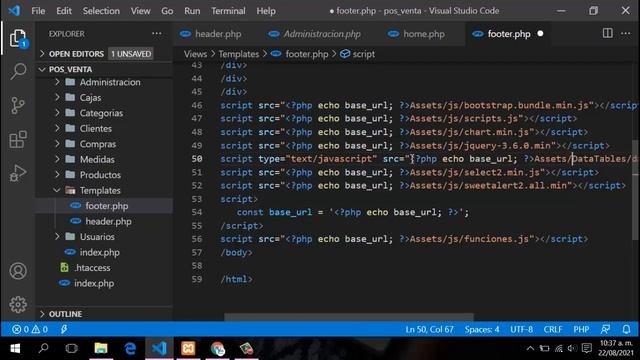Click errors and warnings status indicator

30,329
